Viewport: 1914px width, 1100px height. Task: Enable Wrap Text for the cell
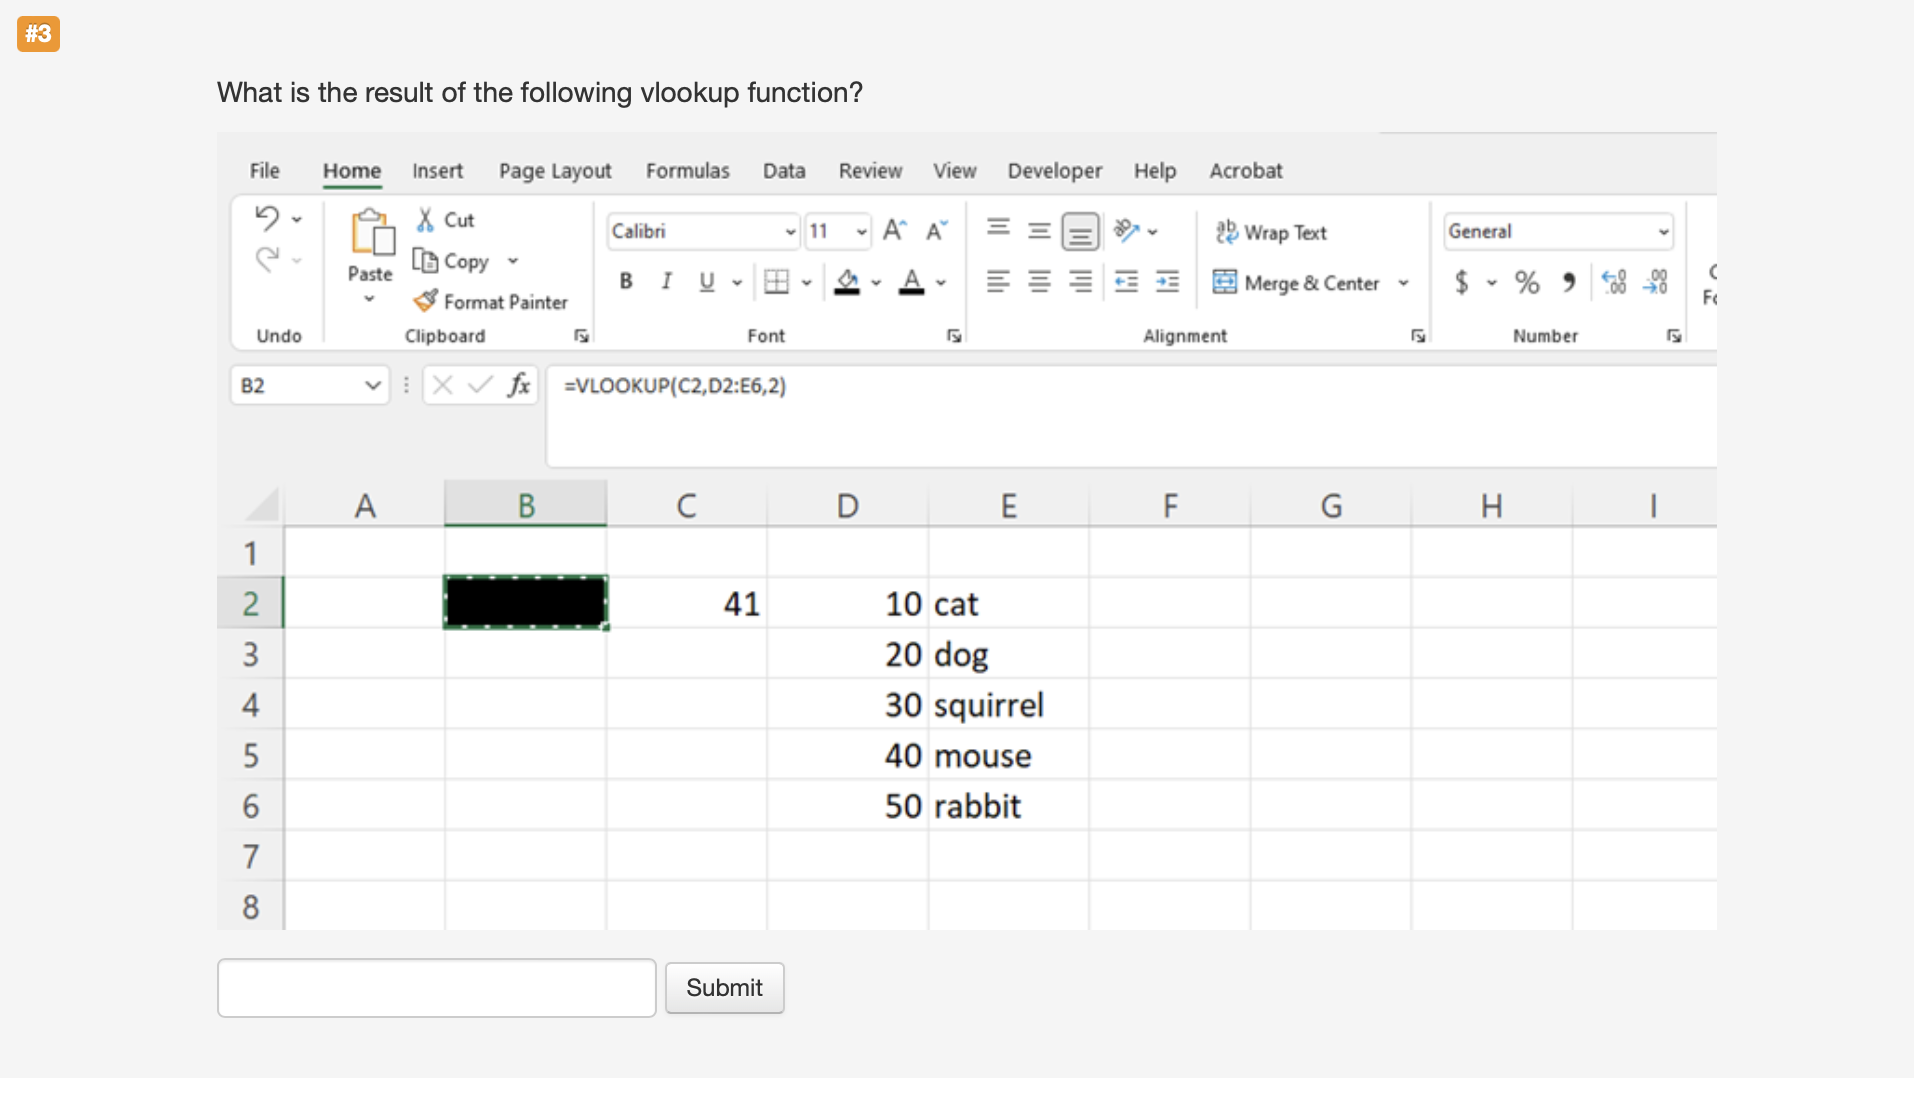pyautogui.click(x=1272, y=232)
